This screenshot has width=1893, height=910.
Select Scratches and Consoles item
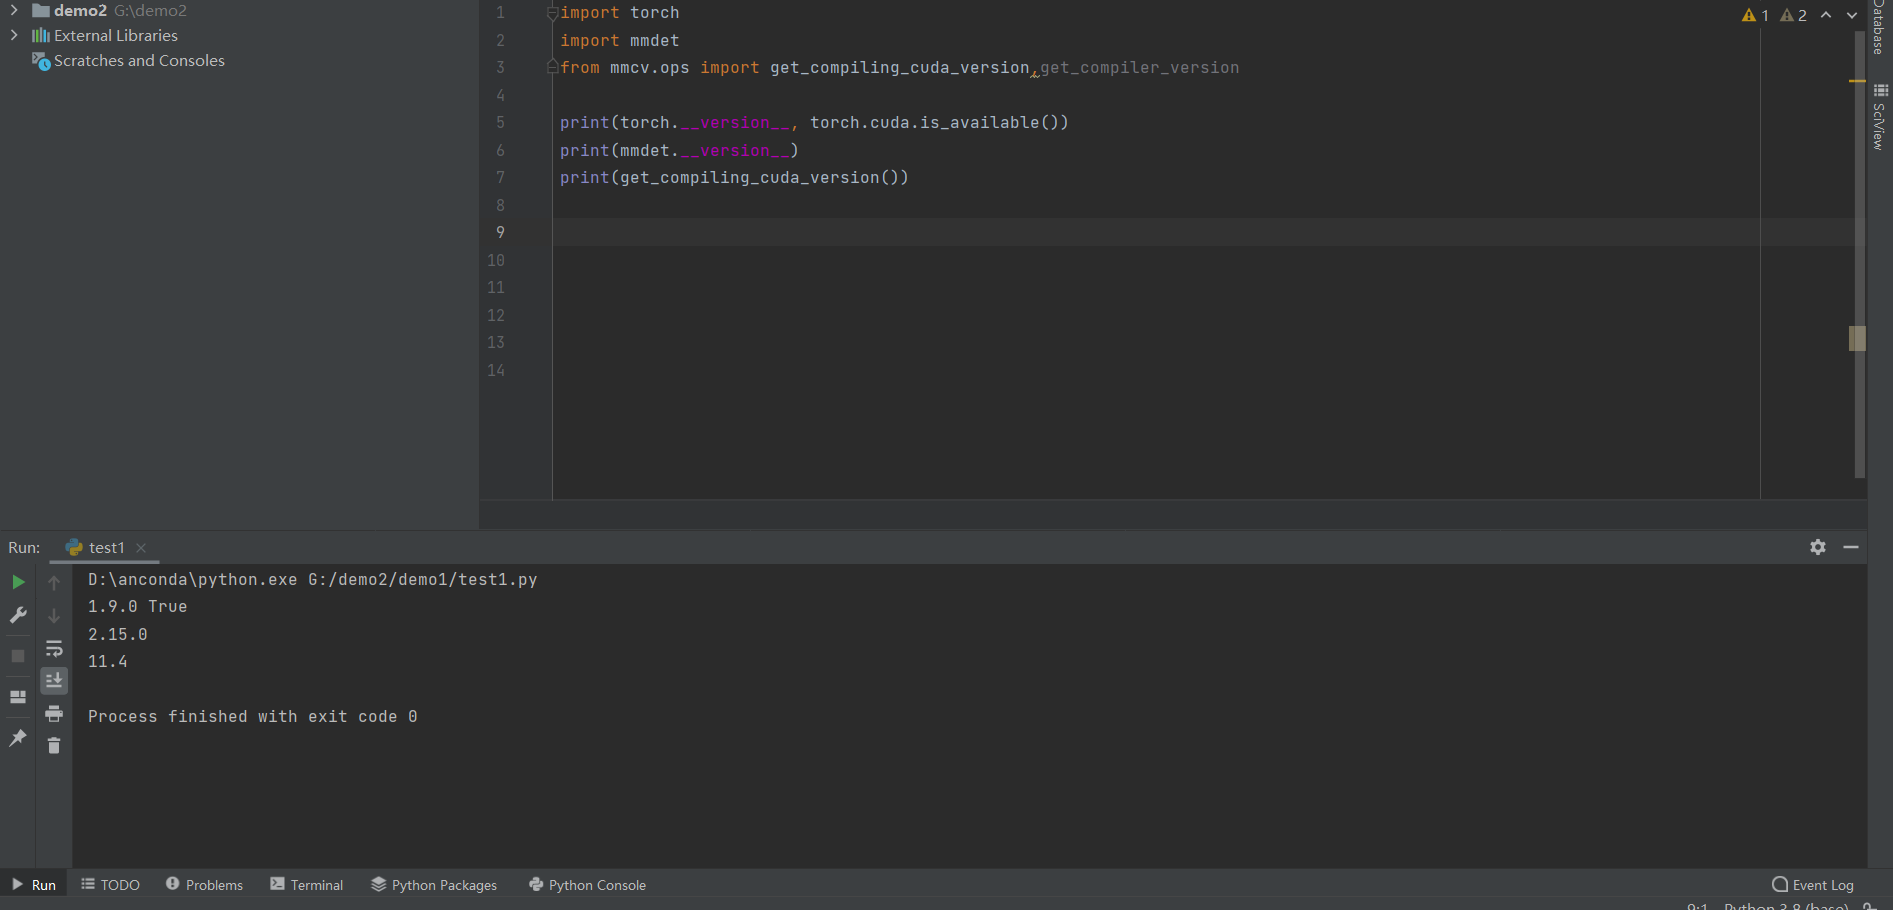click(x=139, y=61)
